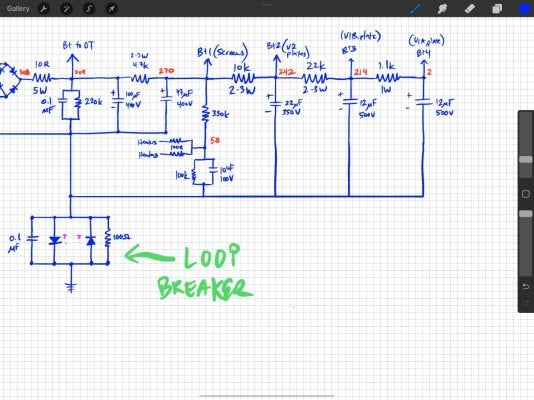Tap the B+ to OT label on canvas

pyautogui.click(x=78, y=45)
